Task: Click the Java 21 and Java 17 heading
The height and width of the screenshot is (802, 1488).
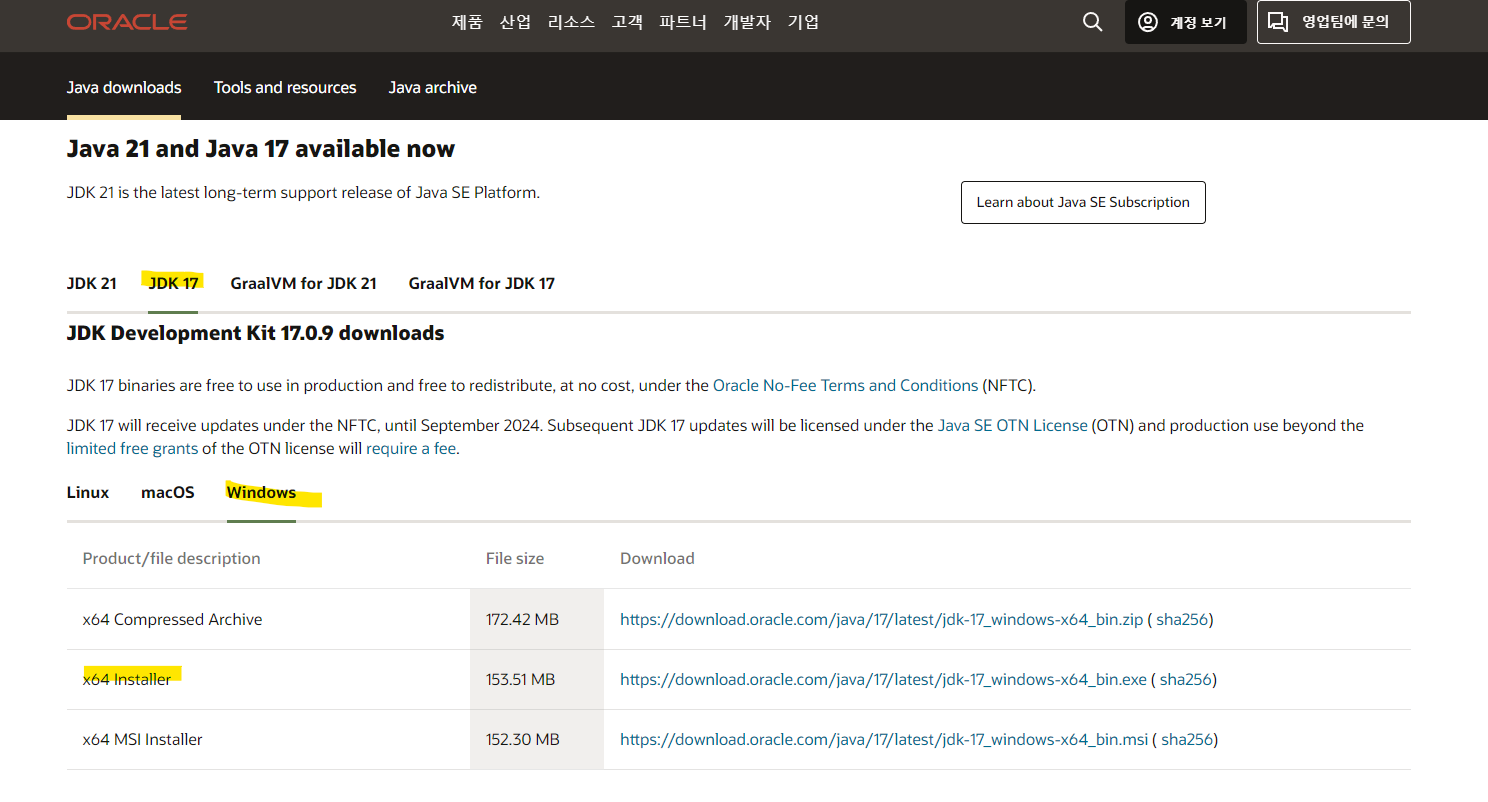Action: 261,149
